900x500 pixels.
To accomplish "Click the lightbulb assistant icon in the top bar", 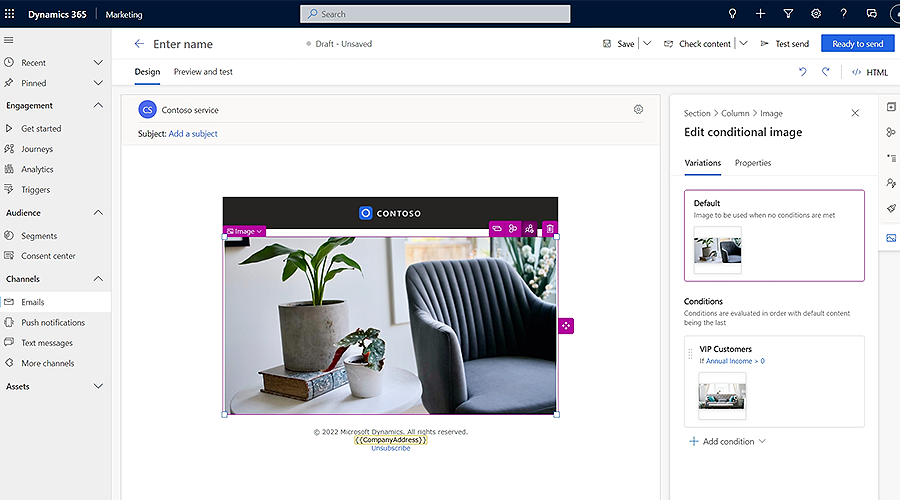I will coord(732,14).
